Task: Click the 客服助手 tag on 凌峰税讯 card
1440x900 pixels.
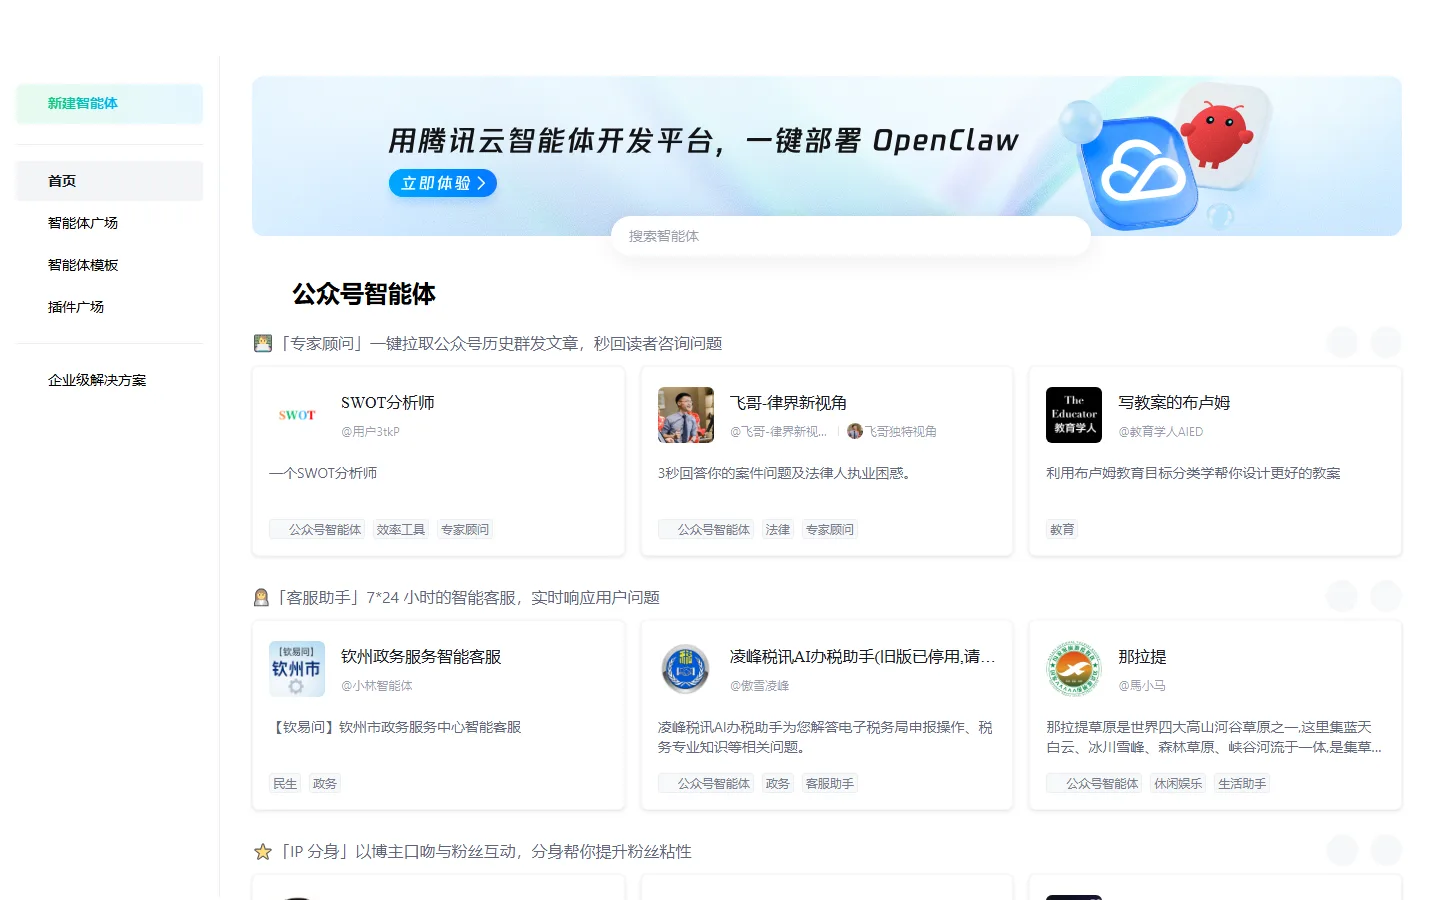Action: coord(830,783)
